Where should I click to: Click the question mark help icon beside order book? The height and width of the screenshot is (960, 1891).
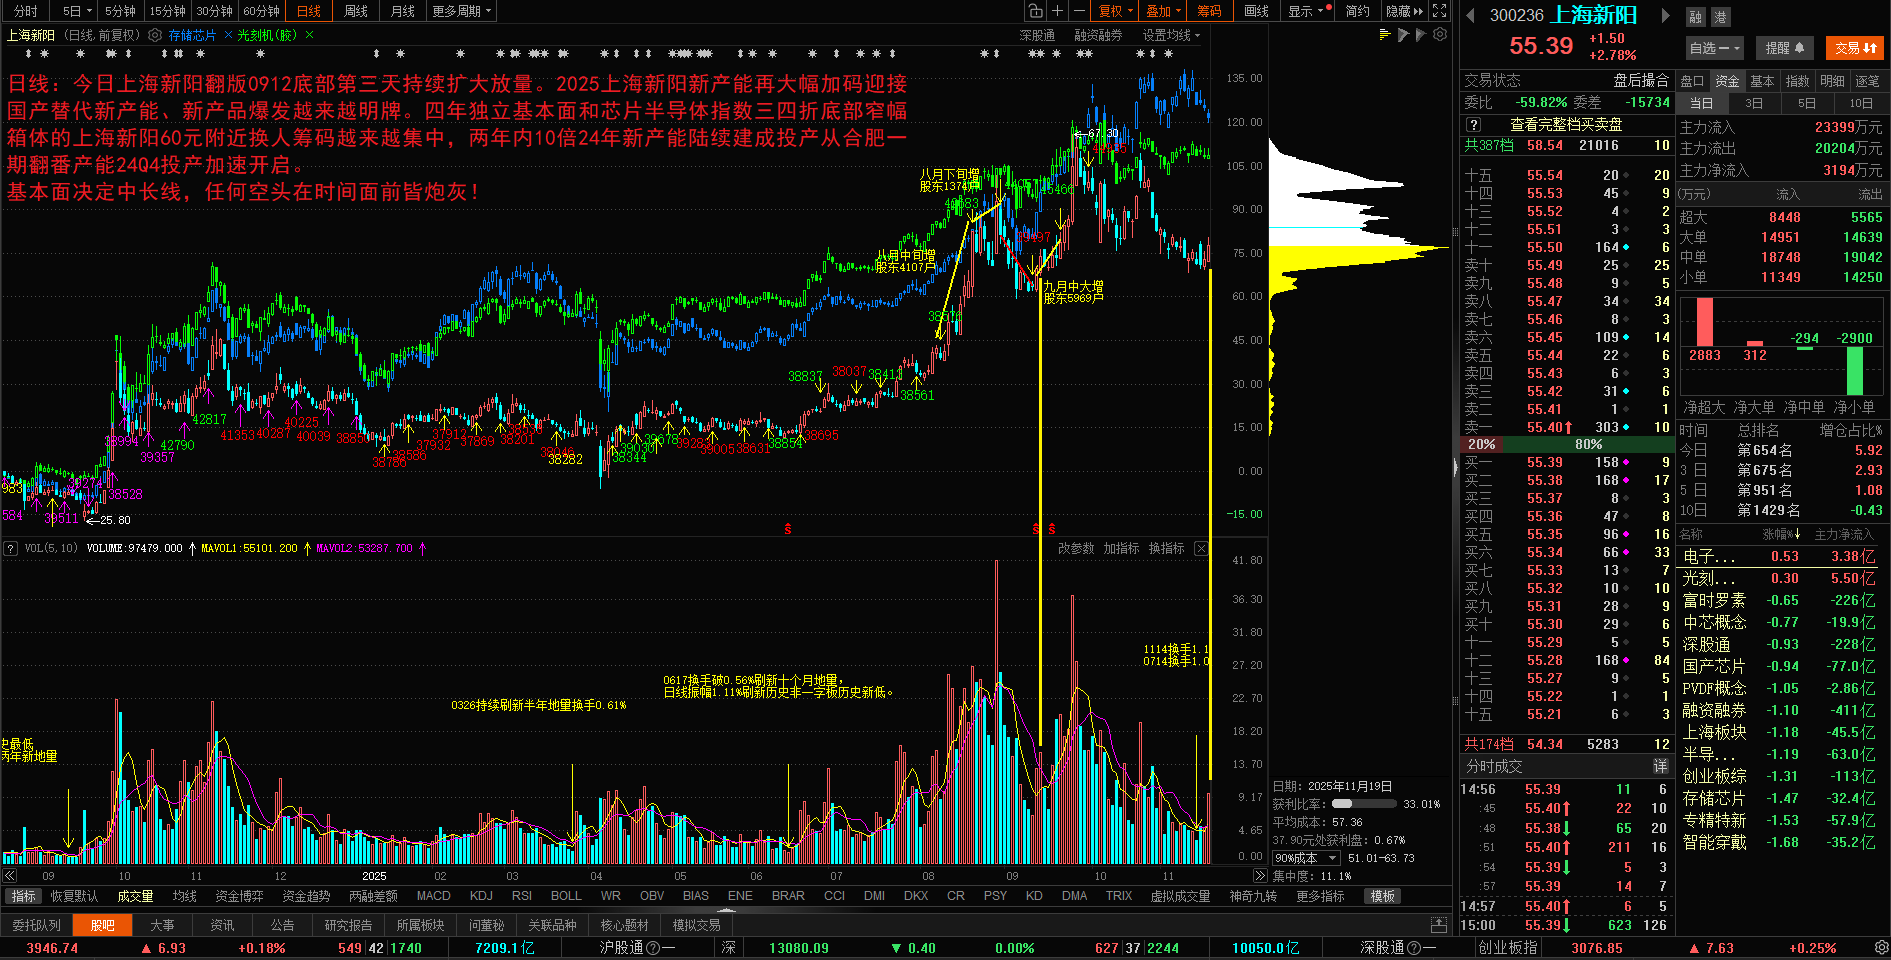(1473, 125)
